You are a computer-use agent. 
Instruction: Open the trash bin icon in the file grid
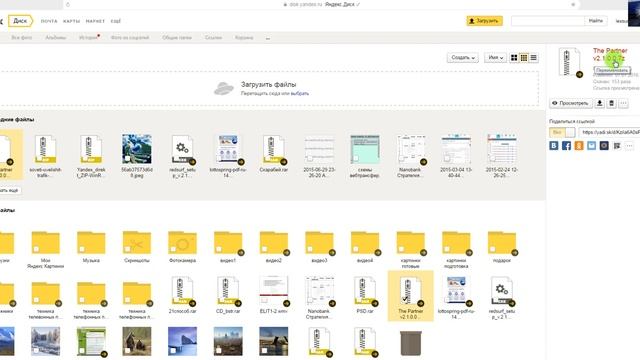tap(411, 343)
